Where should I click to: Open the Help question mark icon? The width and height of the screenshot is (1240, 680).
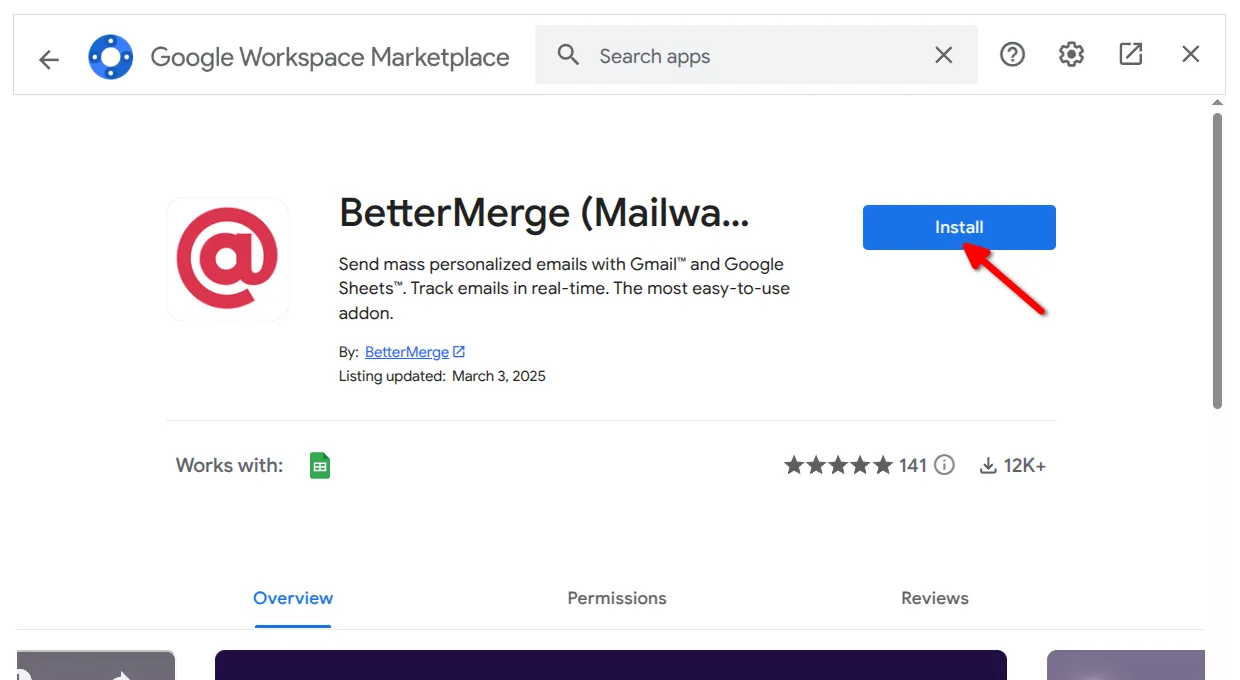click(1012, 55)
